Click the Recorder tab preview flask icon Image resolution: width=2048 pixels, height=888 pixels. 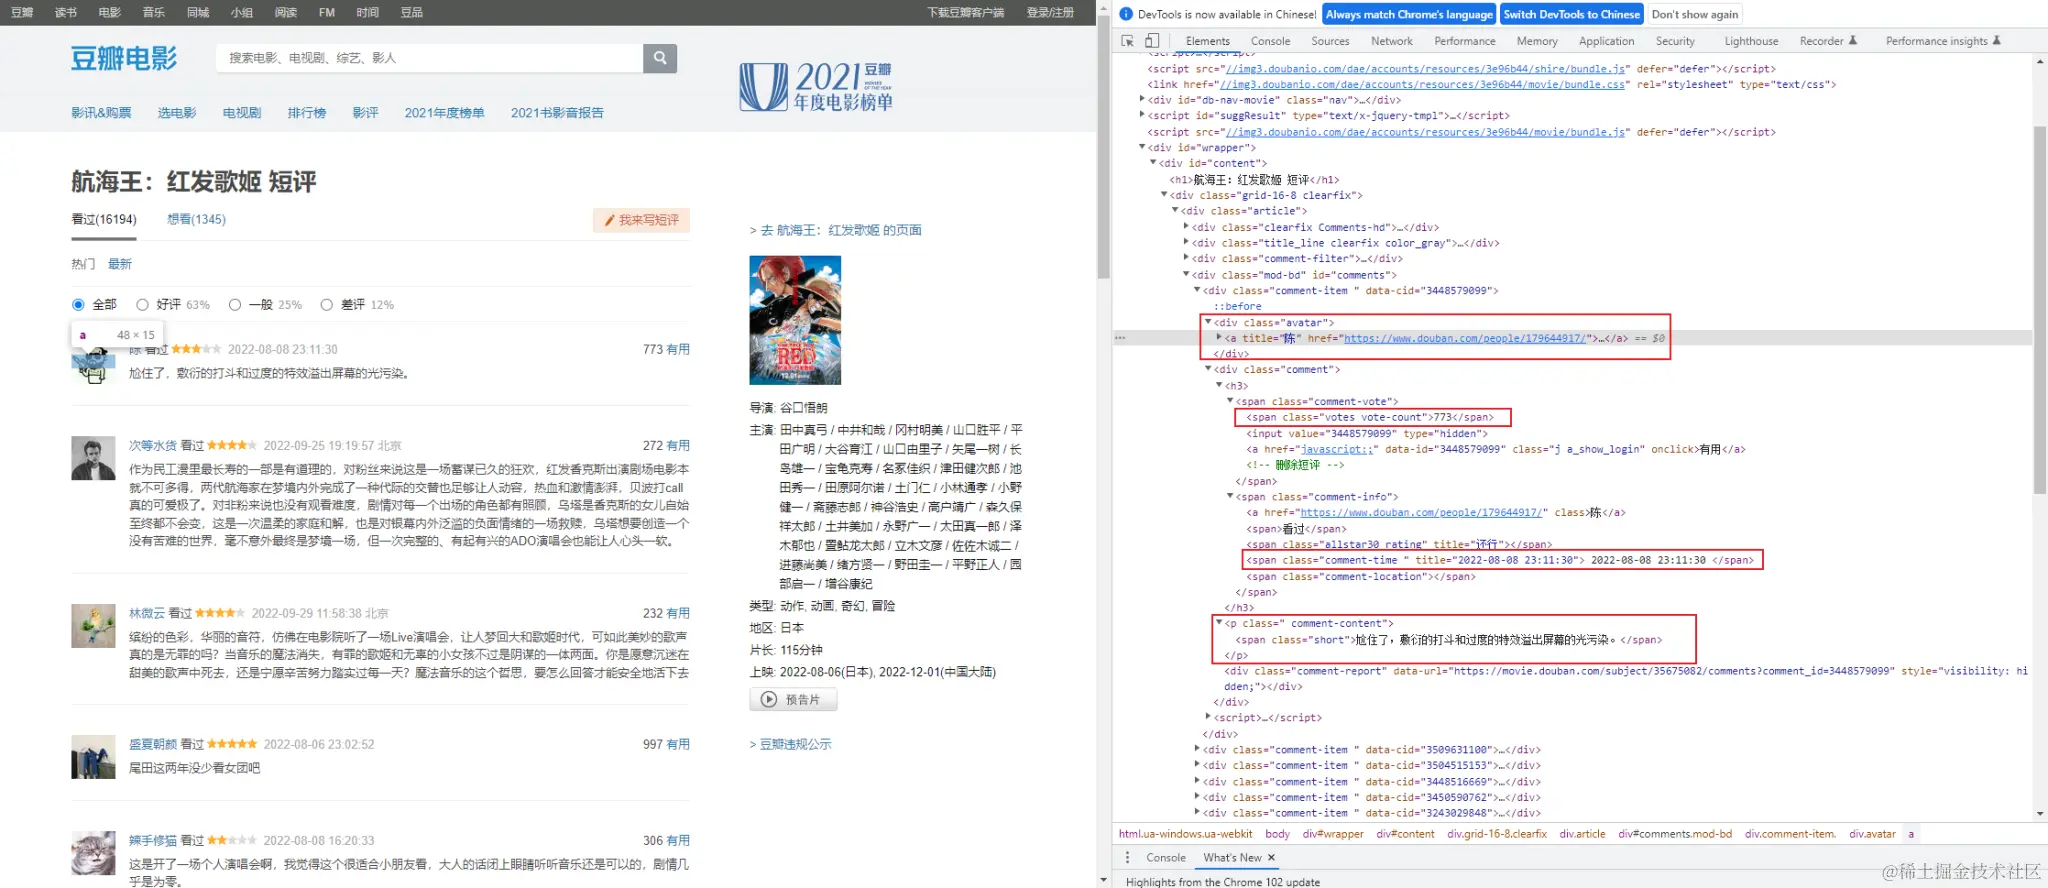pyautogui.click(x=1853, y=41)
